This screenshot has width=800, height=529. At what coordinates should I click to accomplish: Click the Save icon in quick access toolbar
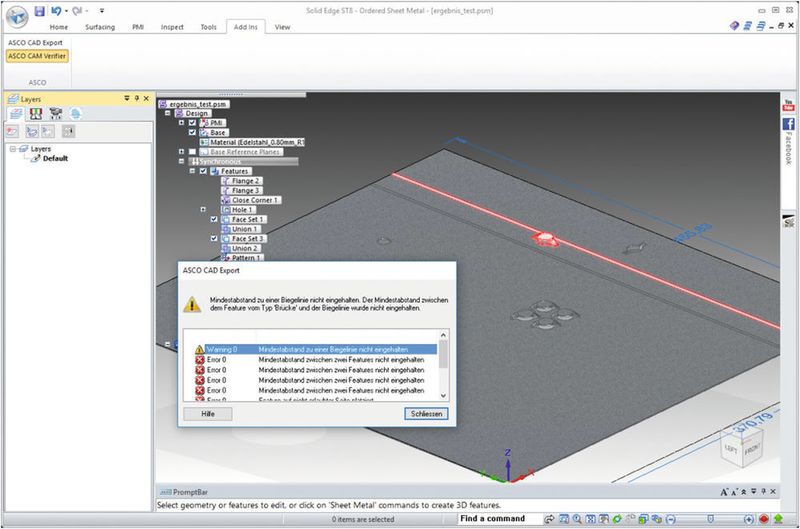point(39,11)
